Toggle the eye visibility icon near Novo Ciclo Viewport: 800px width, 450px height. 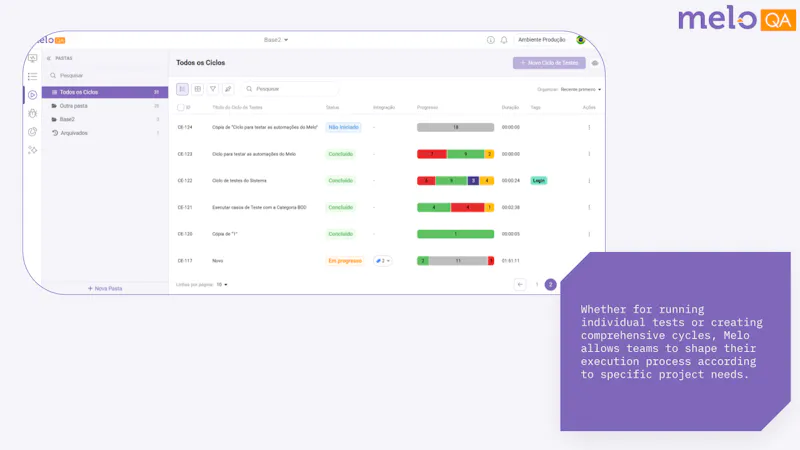(x=595, y=63)
